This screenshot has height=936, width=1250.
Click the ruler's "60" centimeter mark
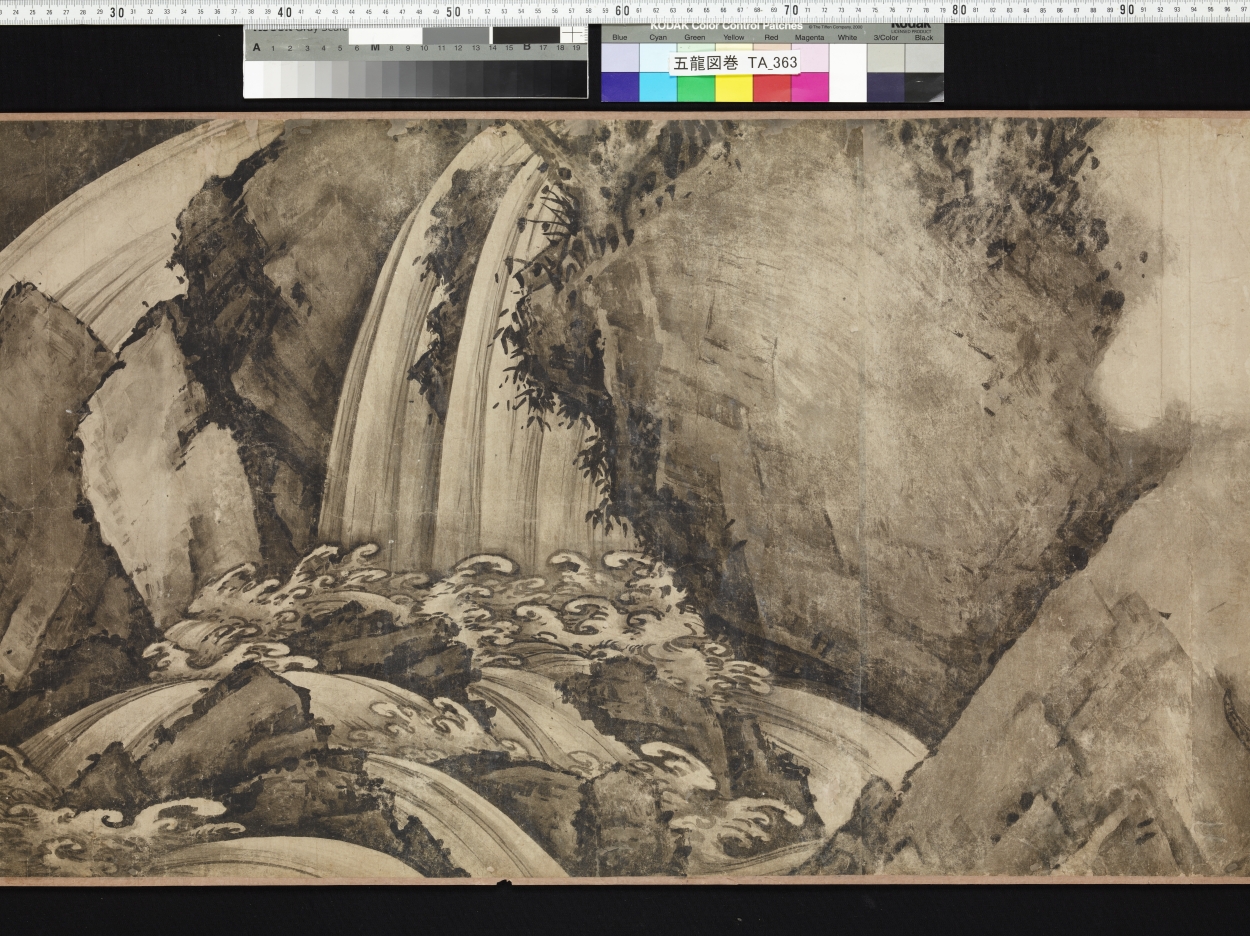point(622,12)
